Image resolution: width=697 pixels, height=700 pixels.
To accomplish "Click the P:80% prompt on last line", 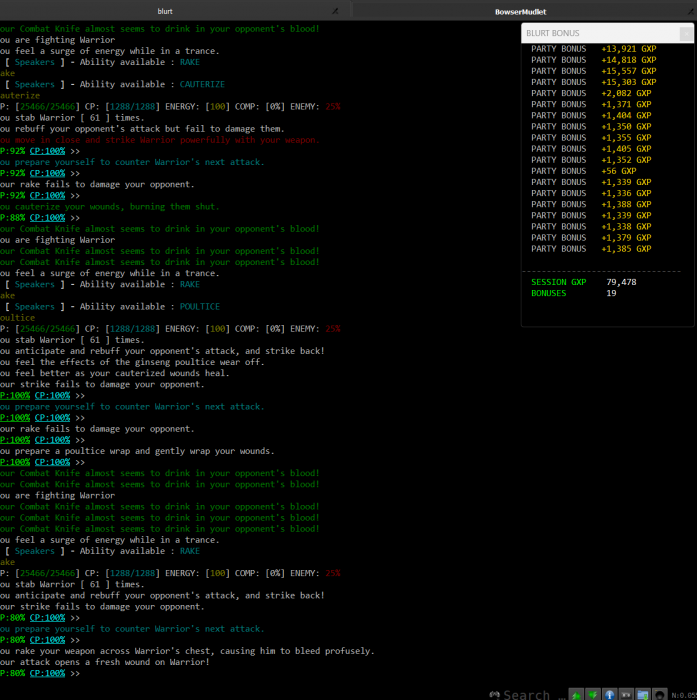I will click(x=13, y=673).
